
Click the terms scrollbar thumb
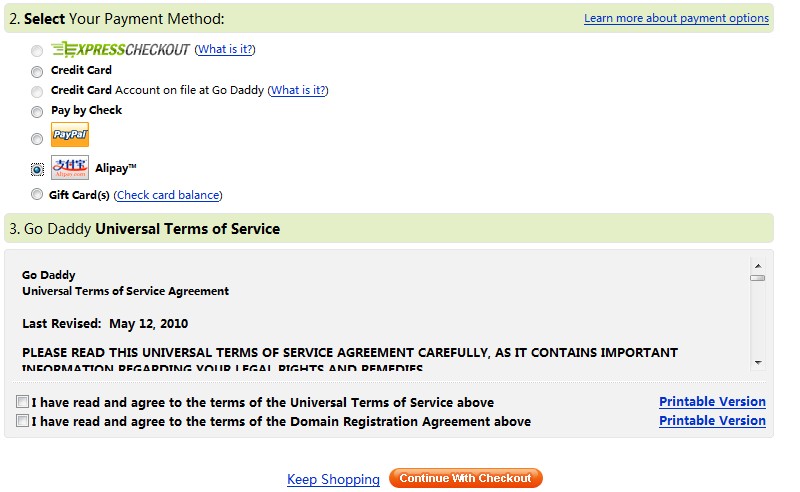[758, 278]
